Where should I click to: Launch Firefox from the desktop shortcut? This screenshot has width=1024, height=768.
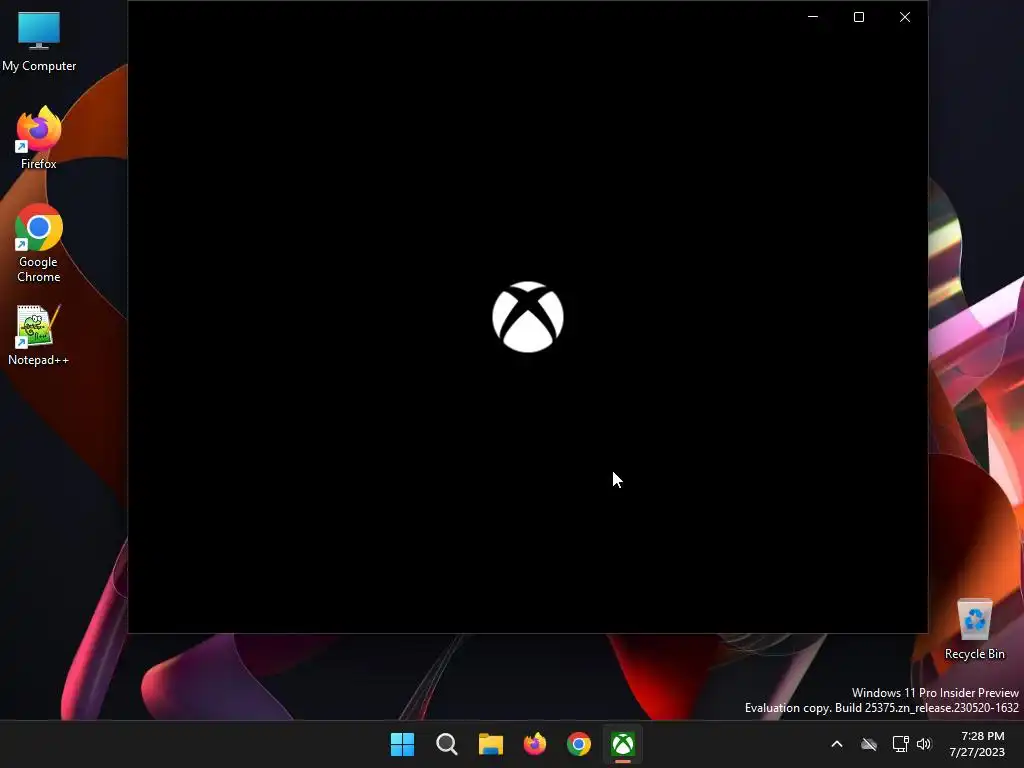tap(39, 138)
